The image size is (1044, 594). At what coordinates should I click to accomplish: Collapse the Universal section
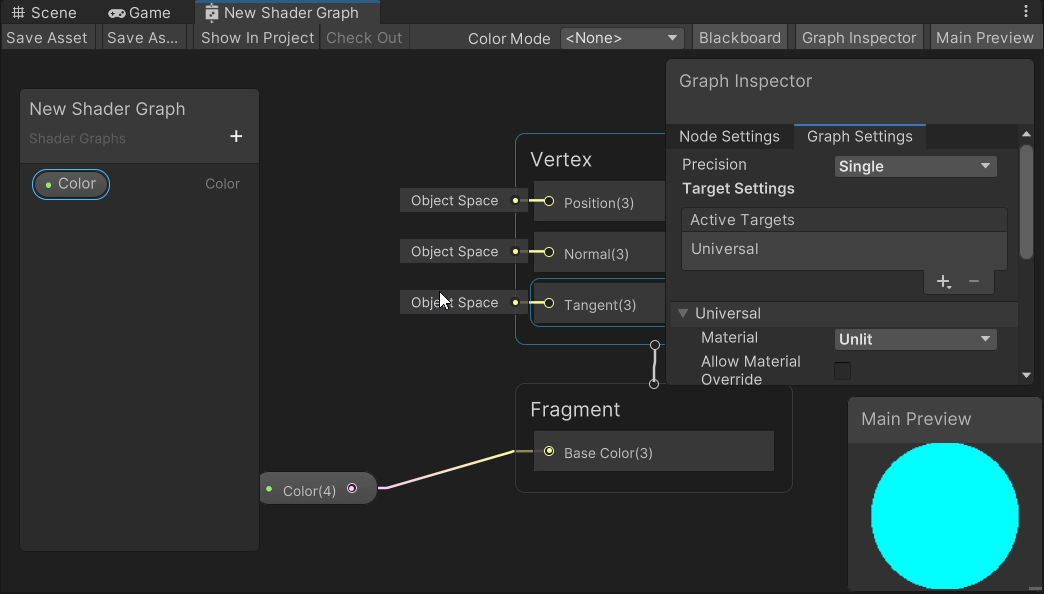[x=683, y=313]
